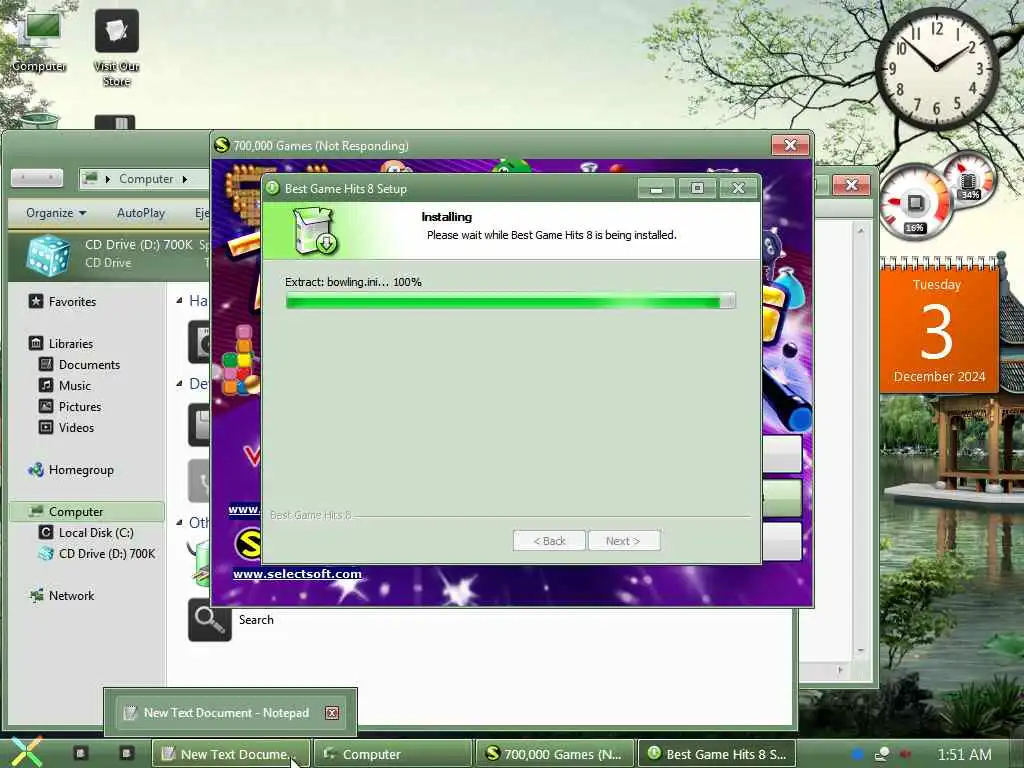This screenshot has height=768, width=1024.
Task: Maximize the Best Game Hits 8 Setup window
Action: [697, 188]
